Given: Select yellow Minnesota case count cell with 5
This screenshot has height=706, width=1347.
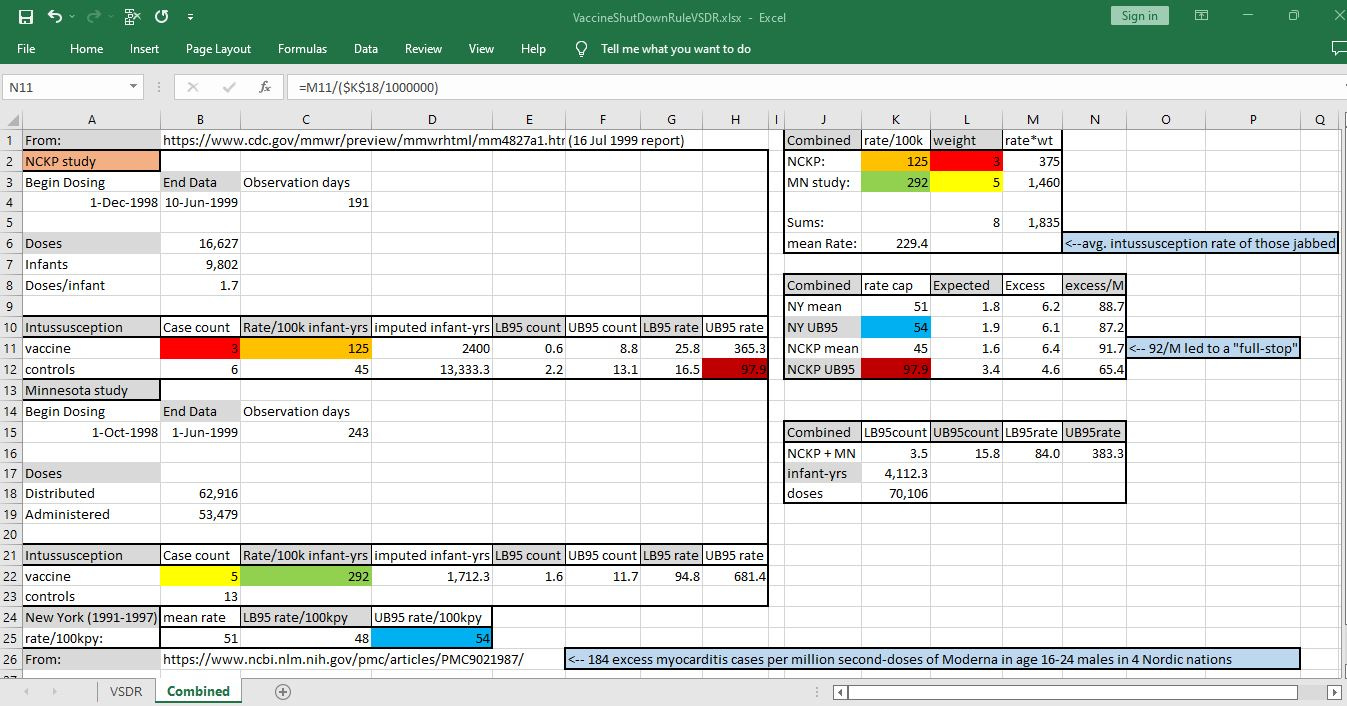Looking at the screenshot, I should [201, 577].
